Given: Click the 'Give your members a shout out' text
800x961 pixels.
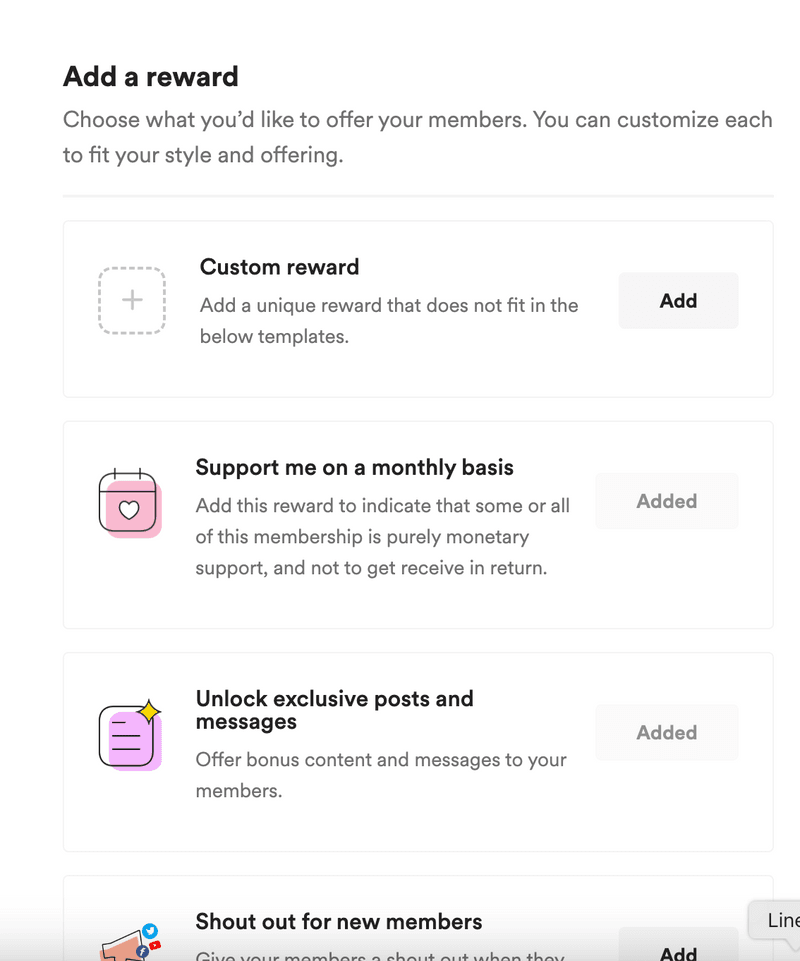Looking at the screenshot, I should tap(380, 955).
